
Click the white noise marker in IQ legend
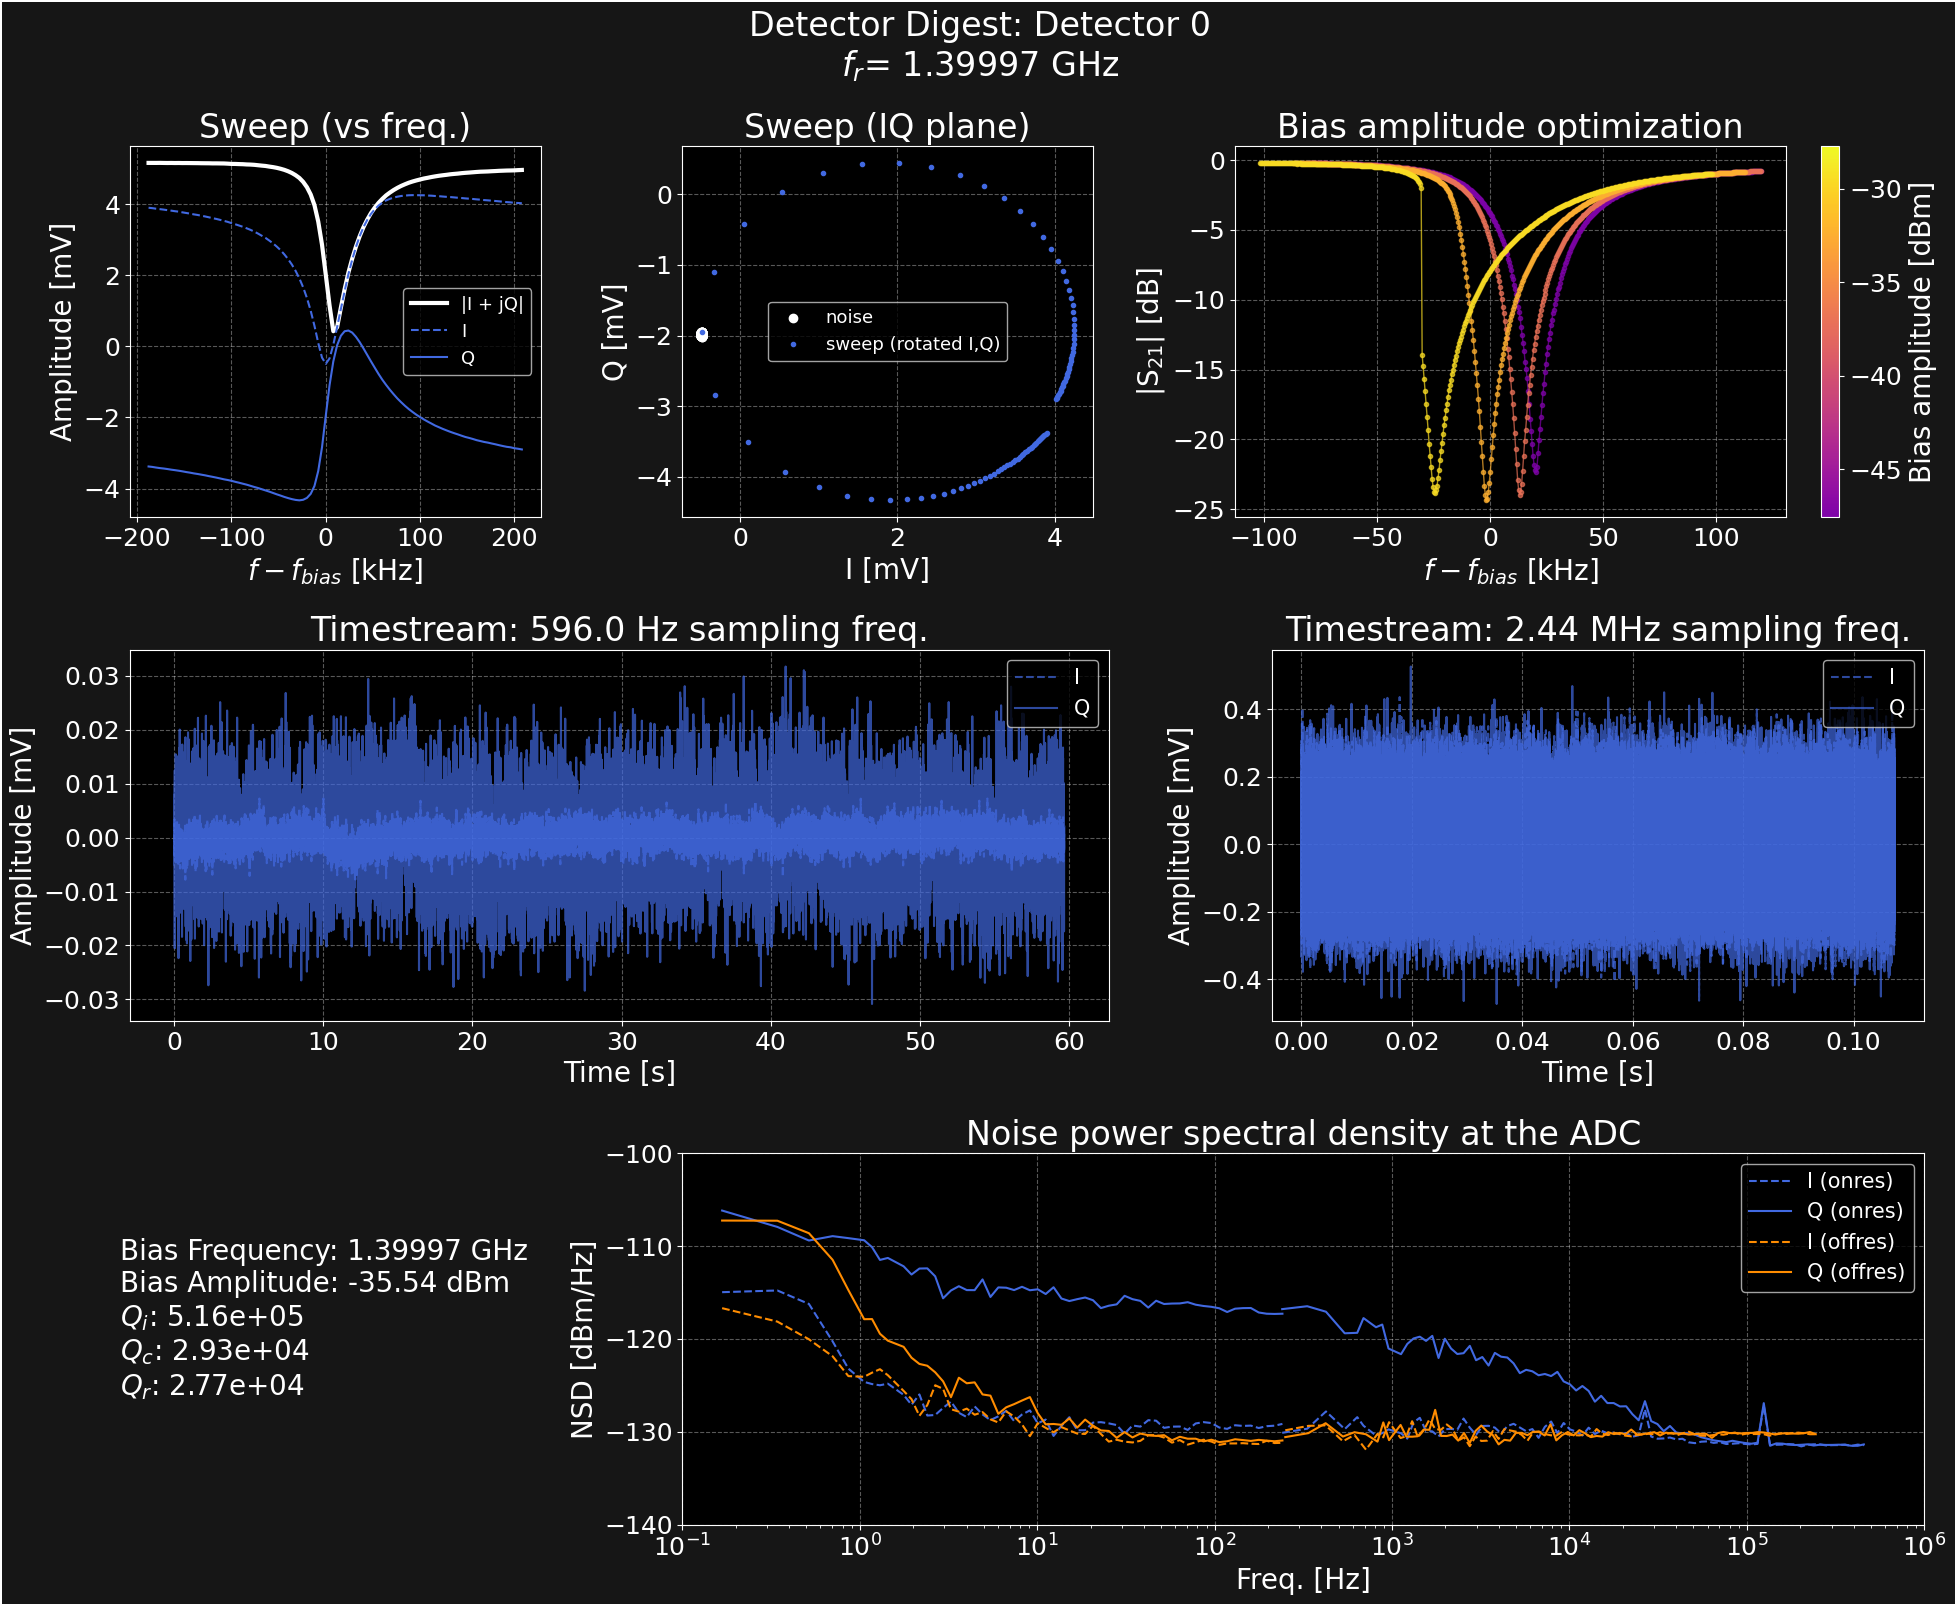point(794,318)
